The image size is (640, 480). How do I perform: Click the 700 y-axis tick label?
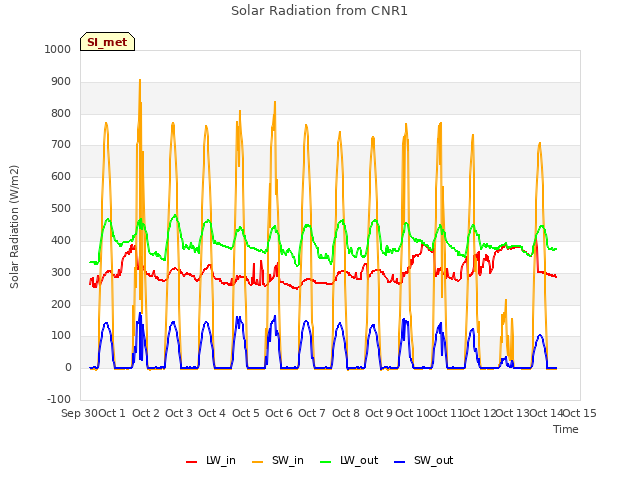[61, 145]
